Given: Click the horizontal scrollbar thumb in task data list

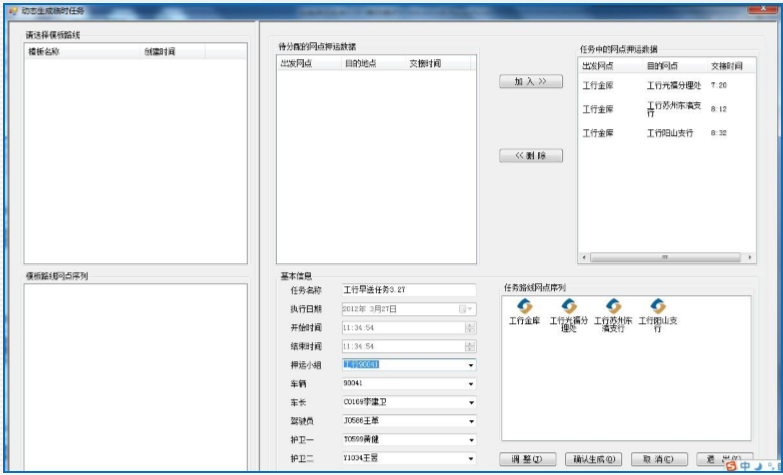Looking at the screenshot, I should click(665, 257).
